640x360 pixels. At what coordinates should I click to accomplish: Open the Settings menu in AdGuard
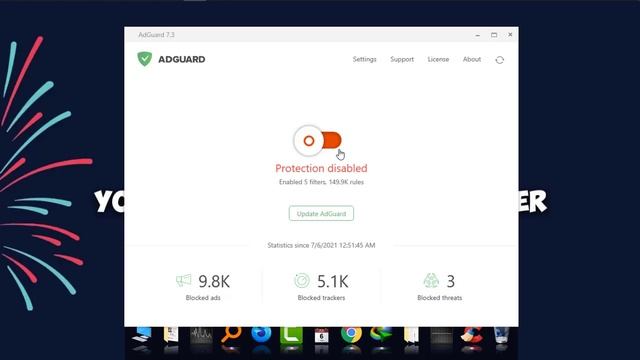(x=364, y=59)
